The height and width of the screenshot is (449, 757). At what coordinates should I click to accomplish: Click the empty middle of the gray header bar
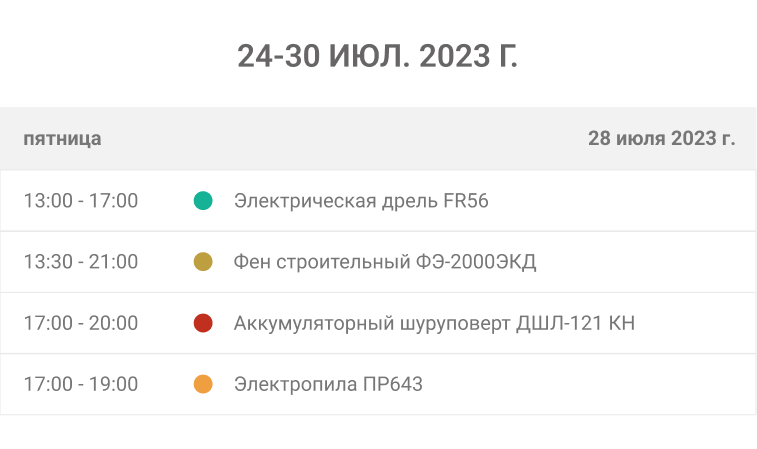340,138
